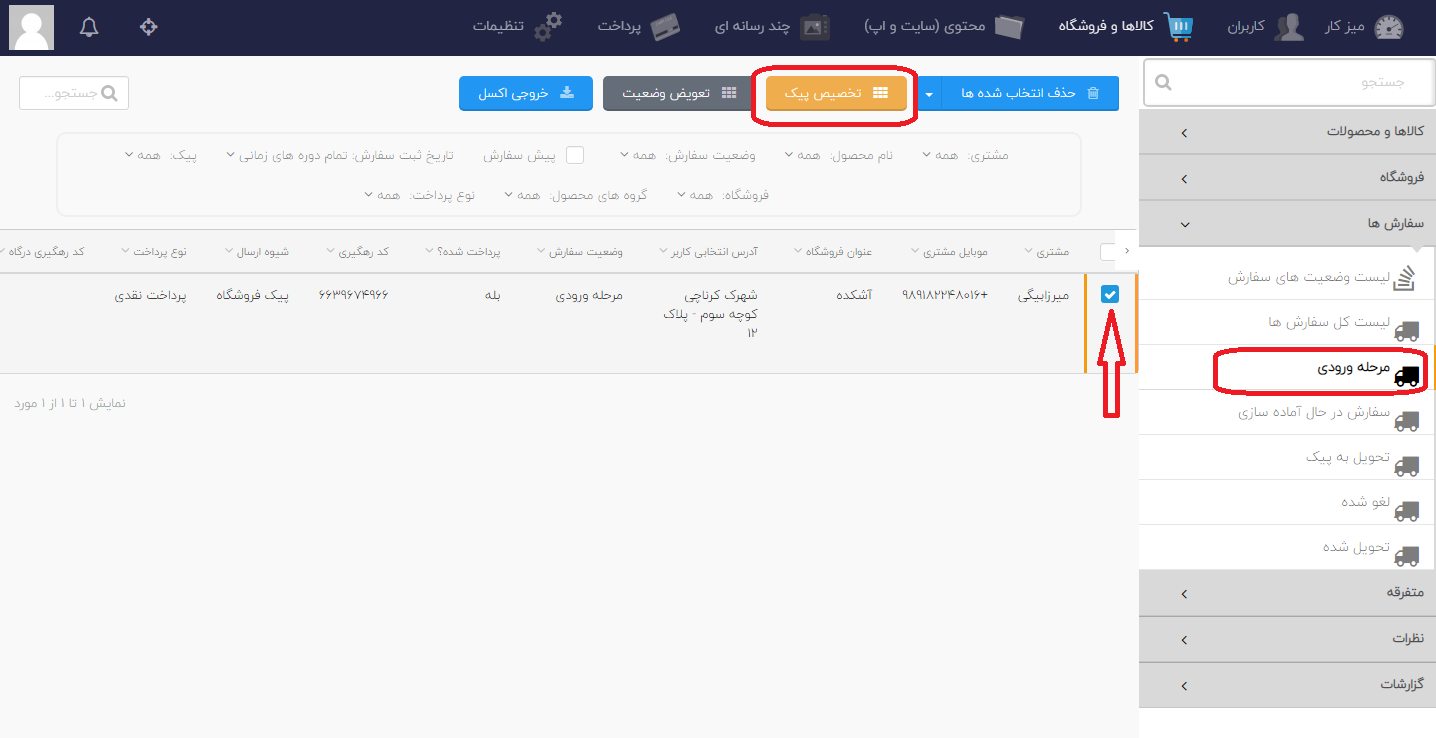The height and width of the screenshot is (738, 1436).
Task: Open the notifications bell icon
Action: pos(89,27)
